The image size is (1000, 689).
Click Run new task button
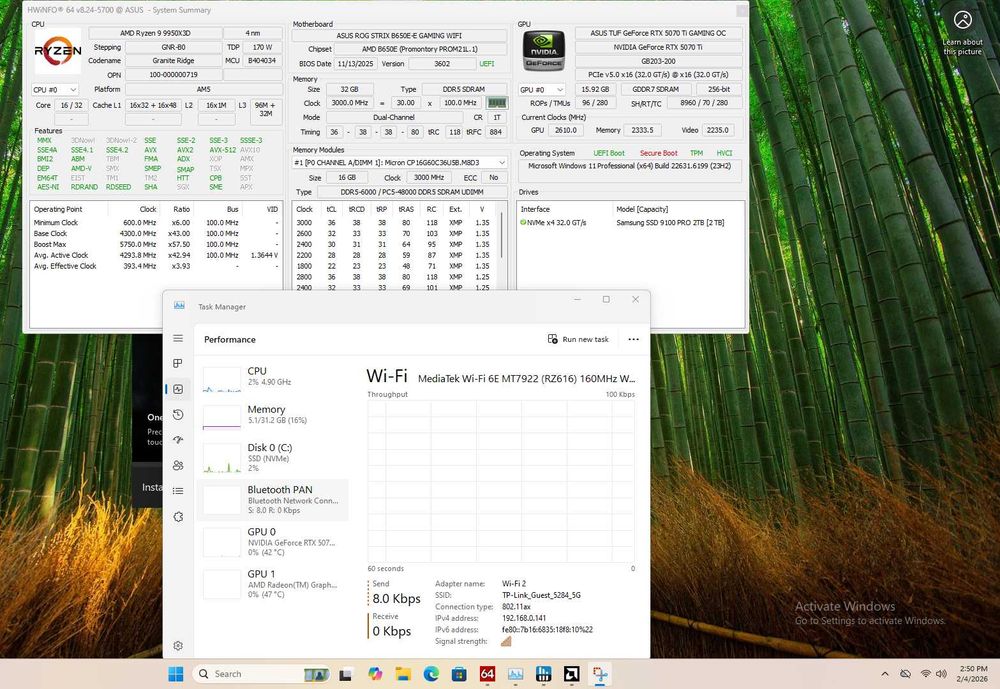578,339
